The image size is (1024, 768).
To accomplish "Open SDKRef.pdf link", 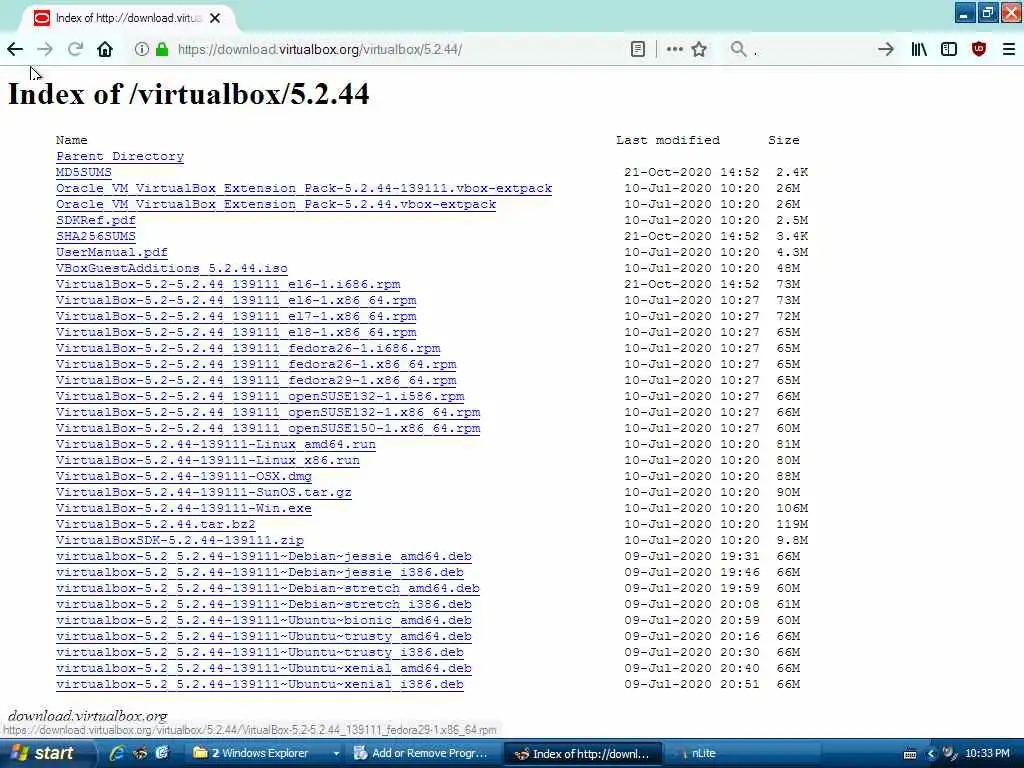I will tap(96, 220).
